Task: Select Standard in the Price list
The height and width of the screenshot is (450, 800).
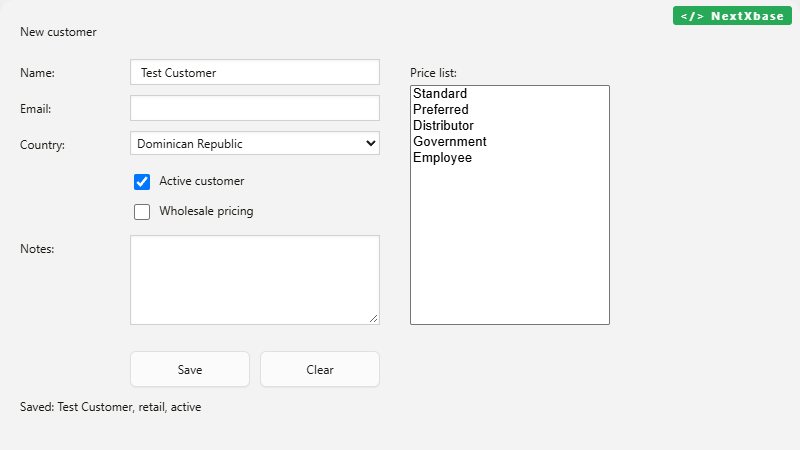Action: click(509, 93)
